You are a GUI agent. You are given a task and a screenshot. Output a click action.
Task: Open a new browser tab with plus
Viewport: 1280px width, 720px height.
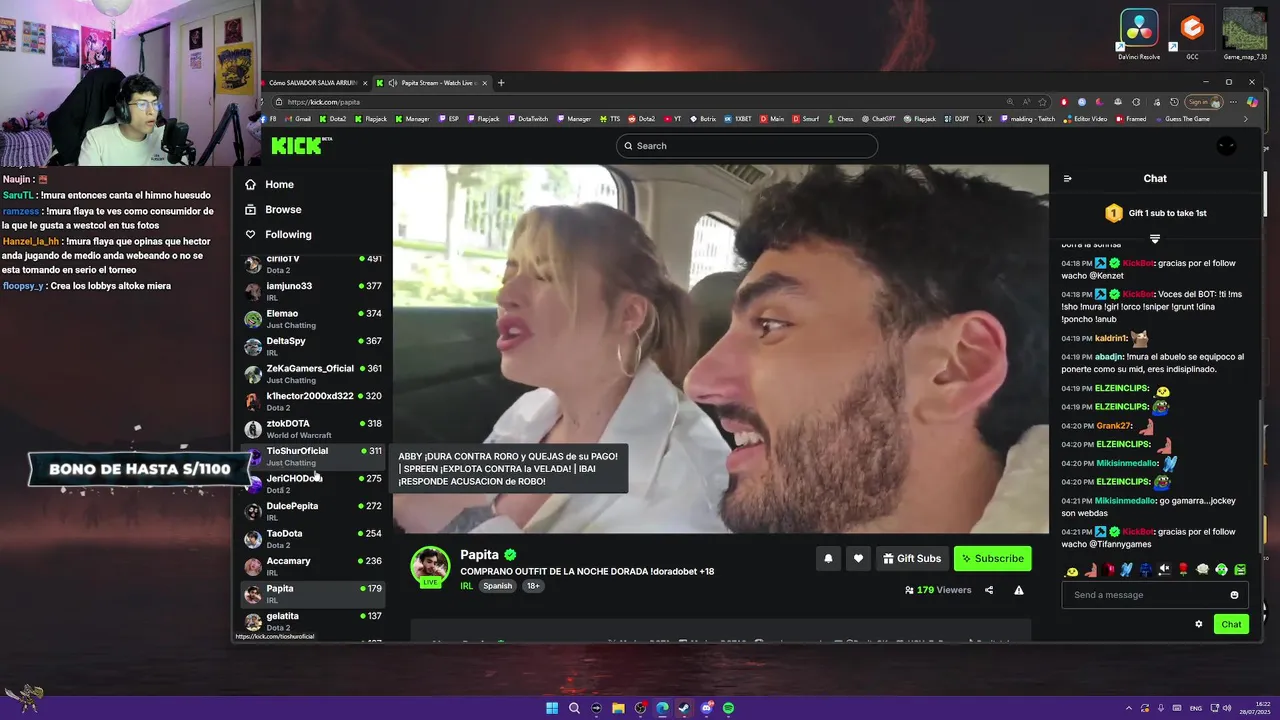coord(501,83)
